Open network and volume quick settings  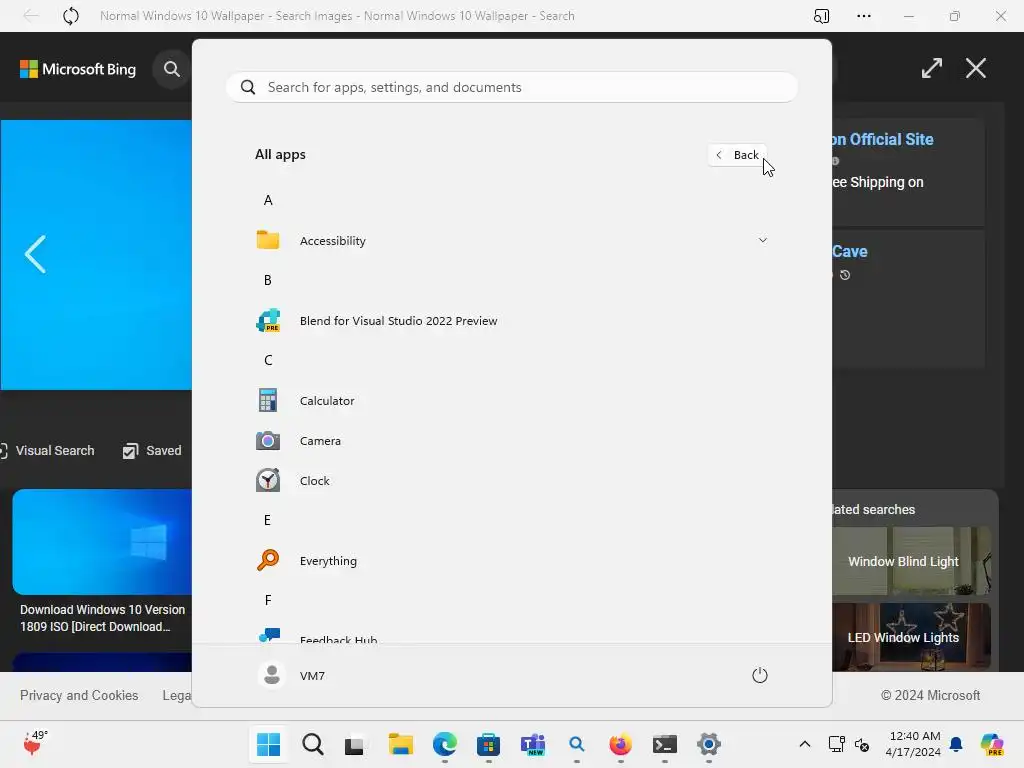(849, 744)
